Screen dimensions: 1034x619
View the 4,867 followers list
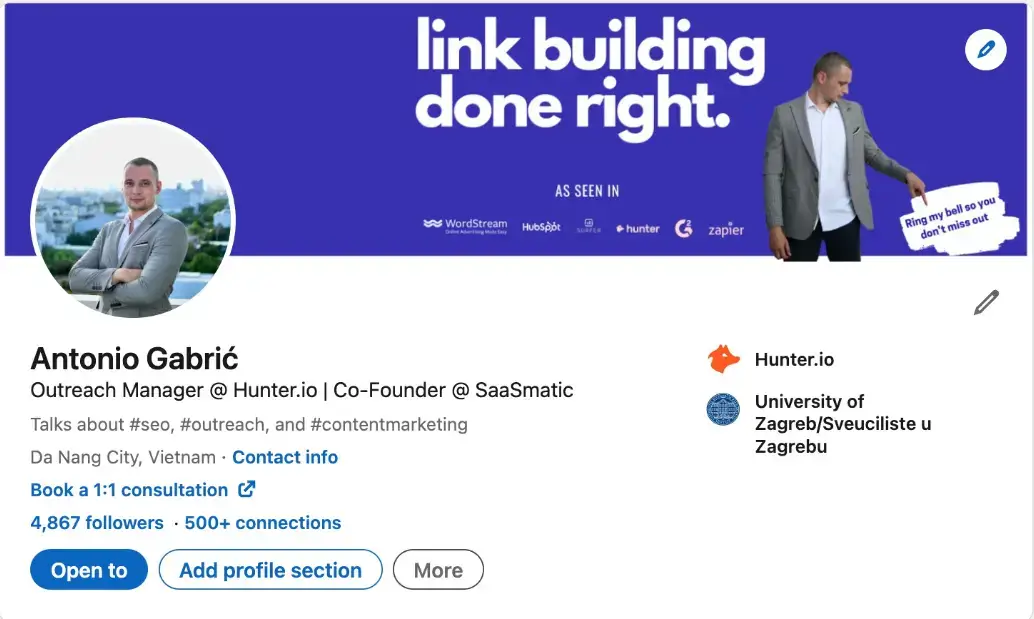click(x=96, y=522)
